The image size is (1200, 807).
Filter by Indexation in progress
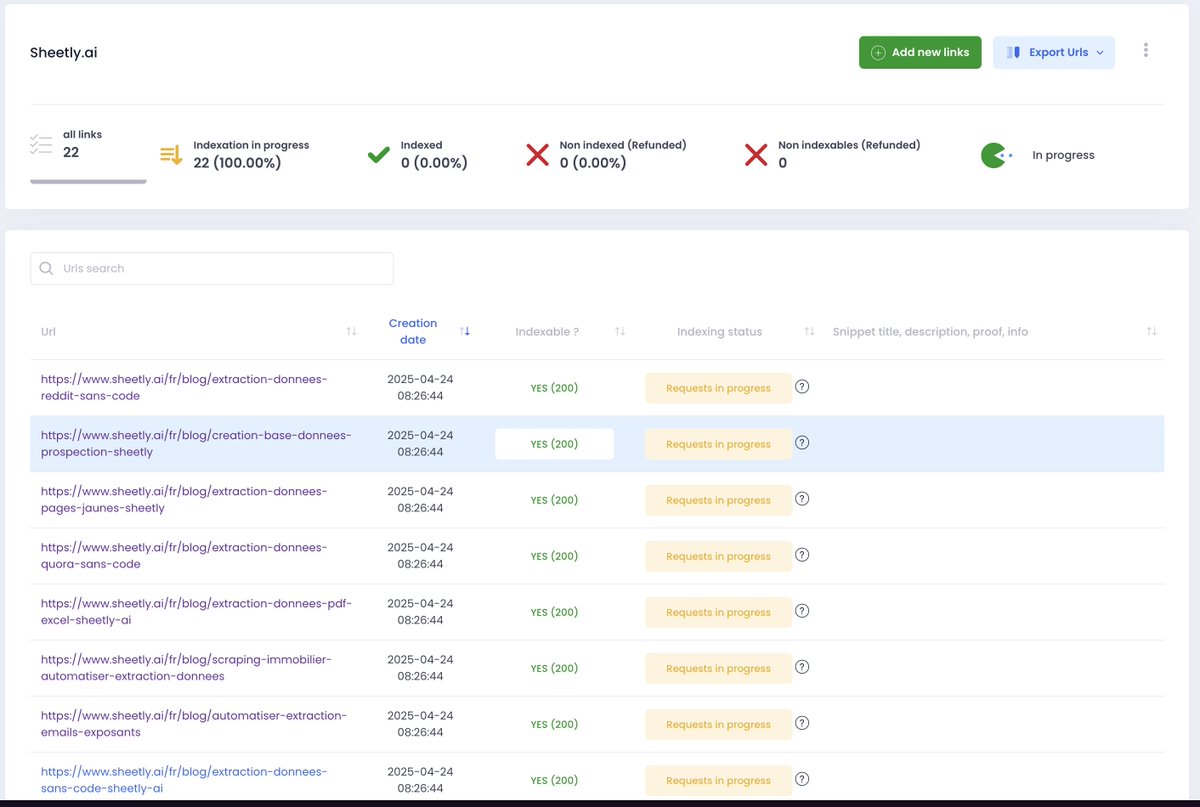pos(235,154)
